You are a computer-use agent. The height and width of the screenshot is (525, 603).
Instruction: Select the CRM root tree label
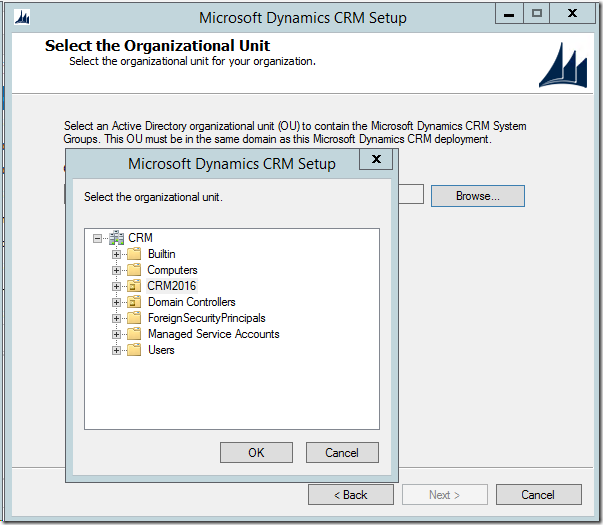click(x=140, y=238)
